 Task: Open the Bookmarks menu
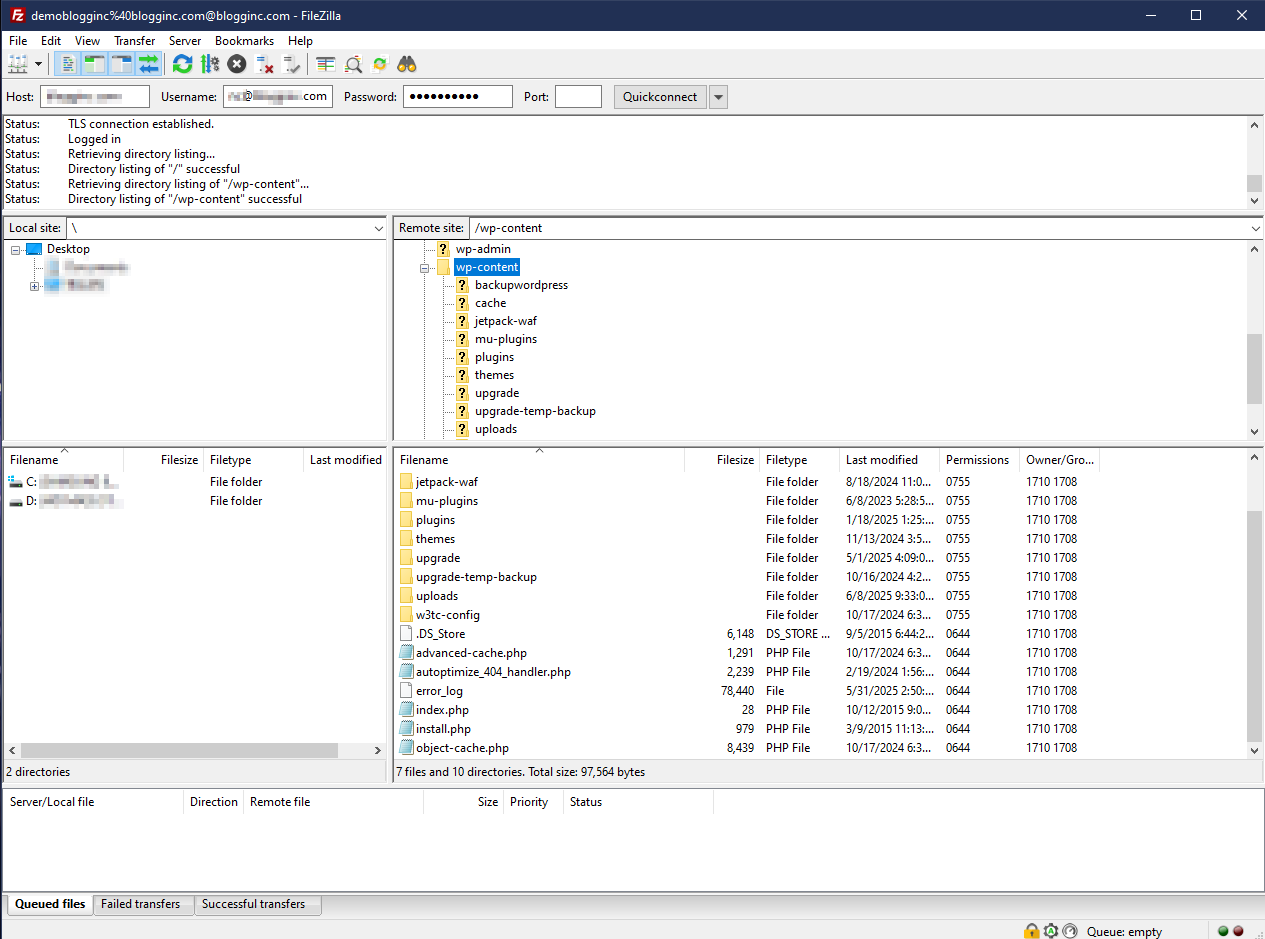244,41
